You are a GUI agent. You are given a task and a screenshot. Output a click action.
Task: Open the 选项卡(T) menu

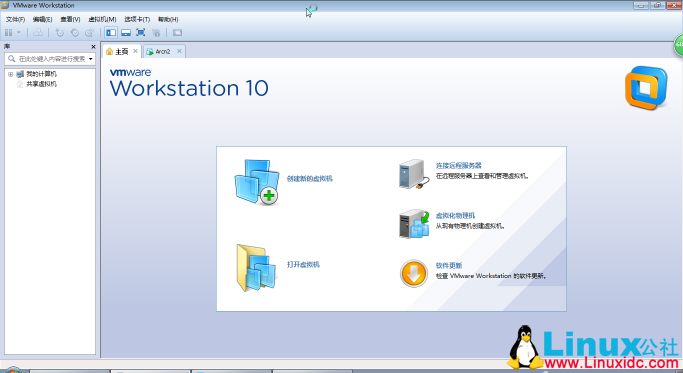click(x=137, y=19)
